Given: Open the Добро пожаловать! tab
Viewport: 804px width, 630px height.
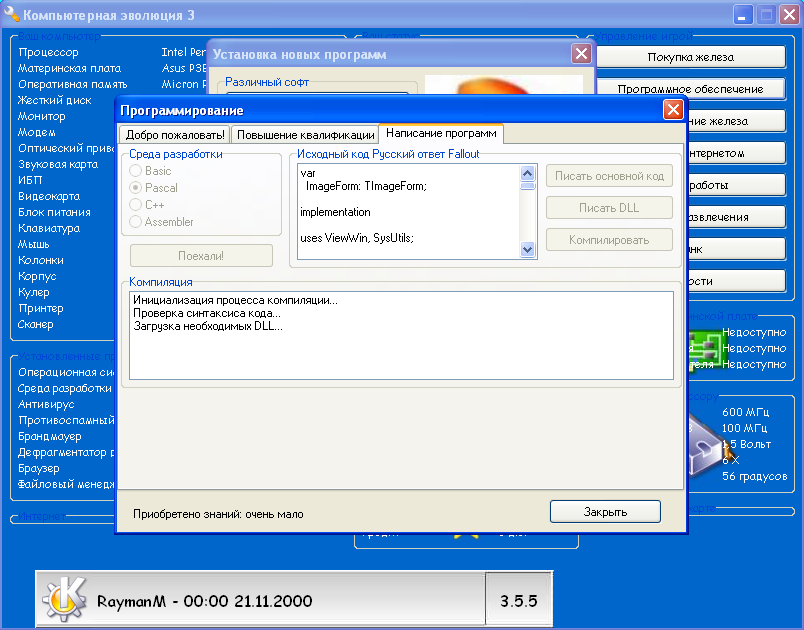Looking at the screenshot, I should [175, 135].
